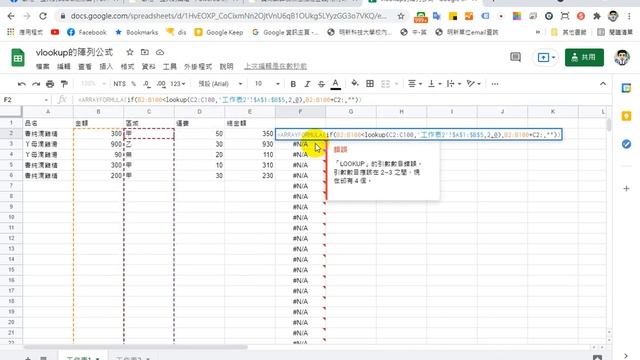The height and width of the screenshot is (360, 640).
Task: Open the comment history icon
Action: point(516,57)
